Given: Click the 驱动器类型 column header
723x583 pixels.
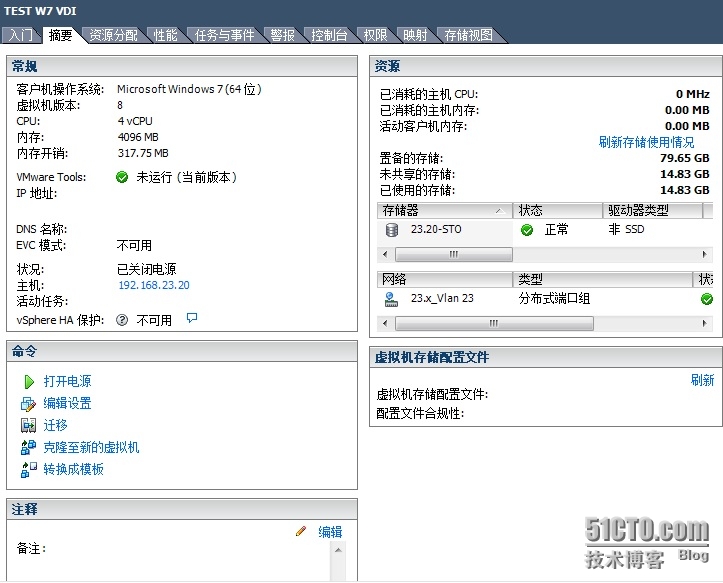Looking at the screenshot, I should pyautogui.click(x=652, y=211).
